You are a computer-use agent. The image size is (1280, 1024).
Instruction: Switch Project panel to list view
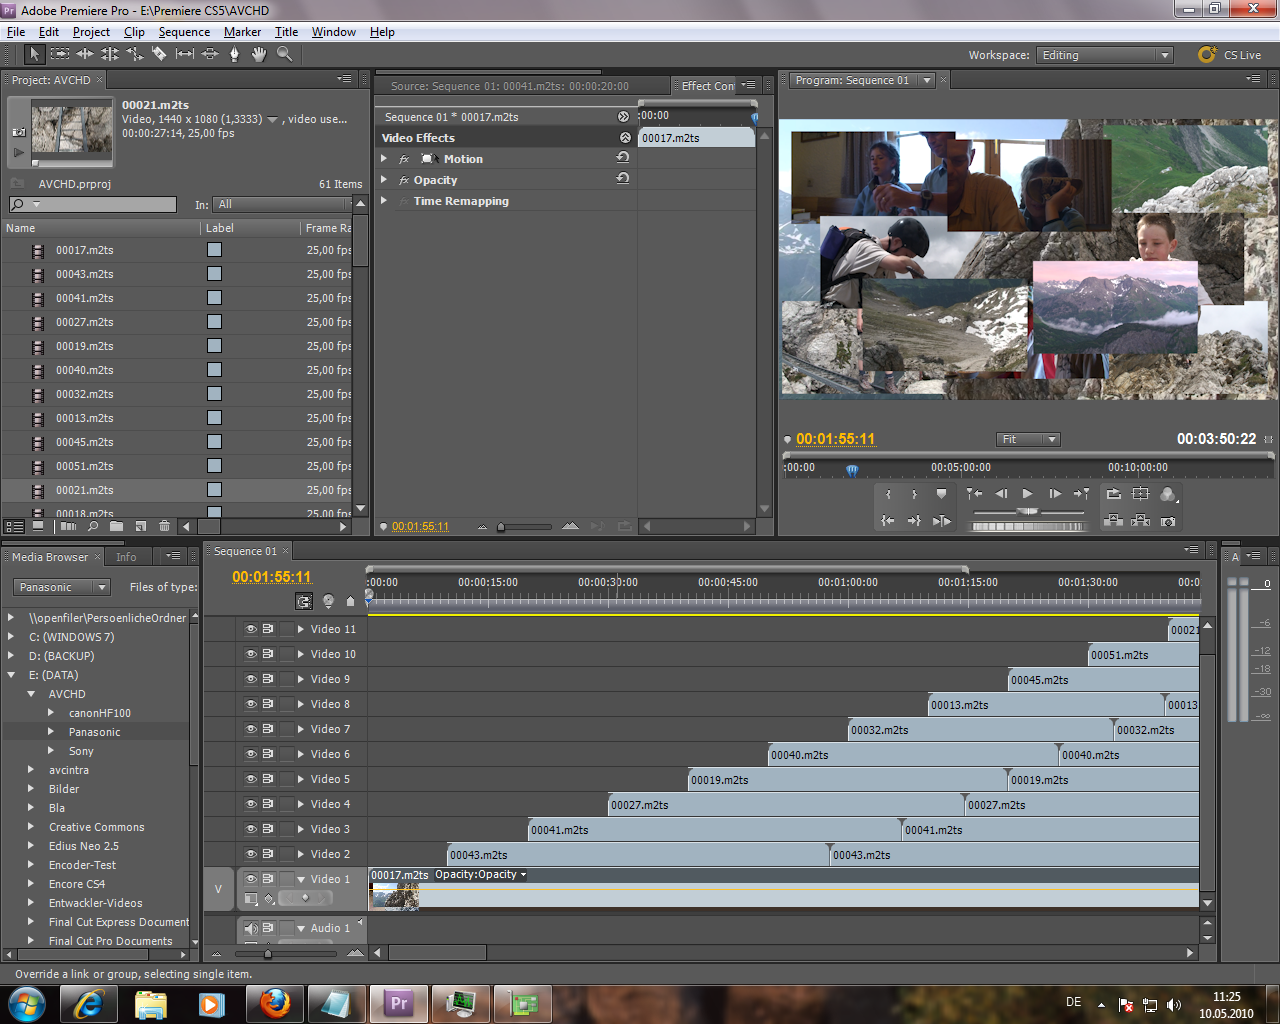pyautogui.click(x=14, y=526)
